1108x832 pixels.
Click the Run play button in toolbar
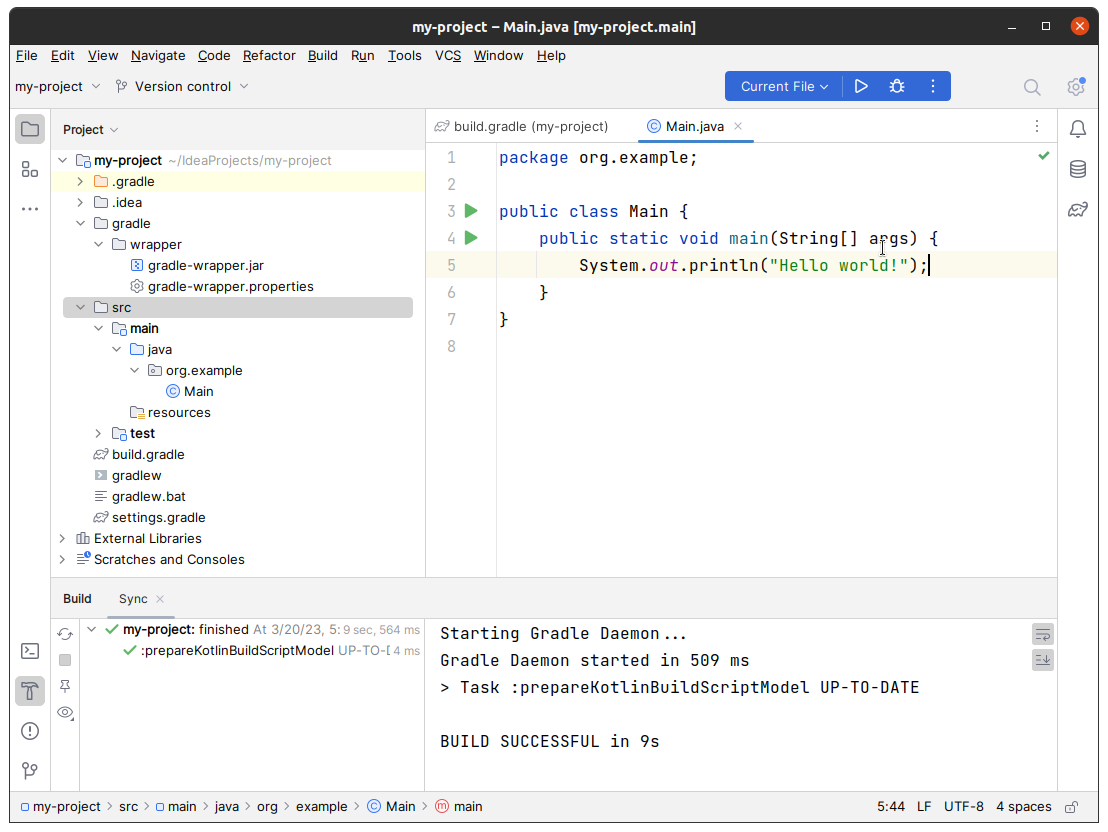pyautogui.click(x=861, y=86)
